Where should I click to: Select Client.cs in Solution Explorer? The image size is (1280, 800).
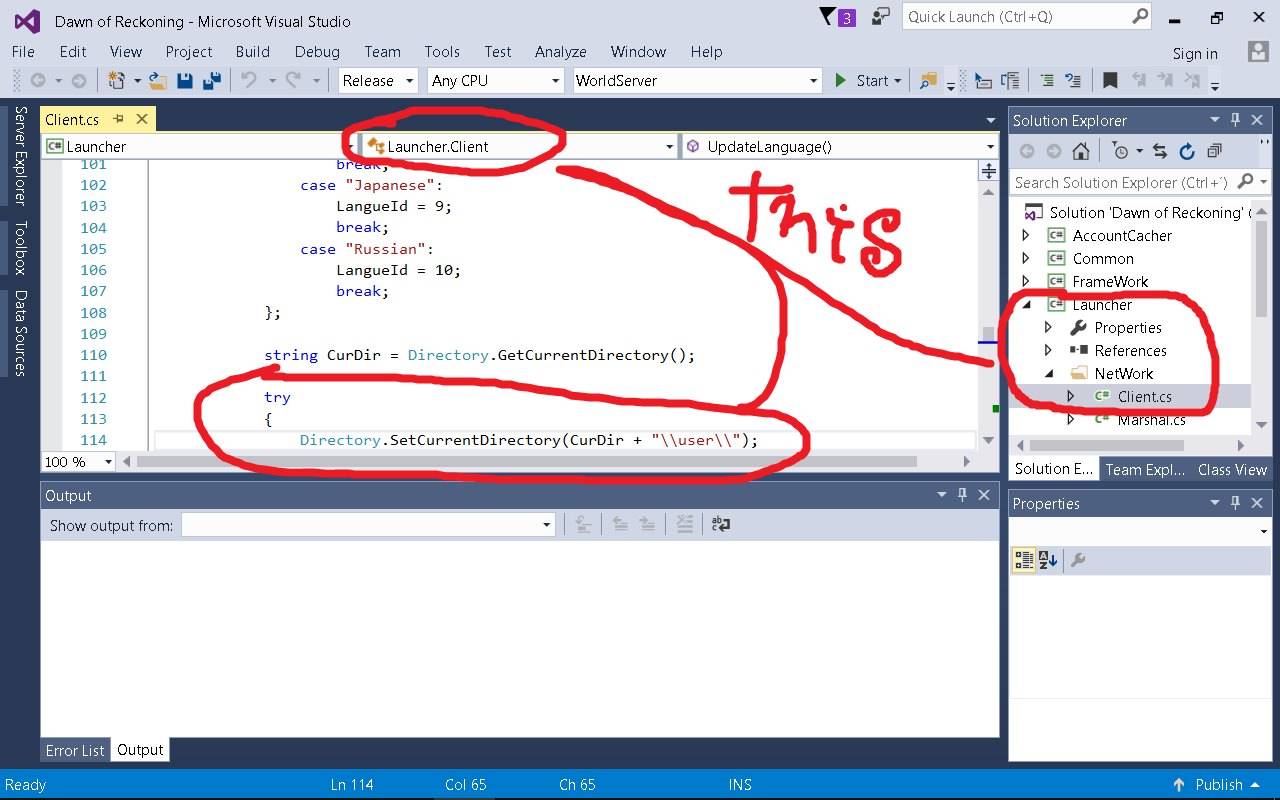tap(1144, 396)
